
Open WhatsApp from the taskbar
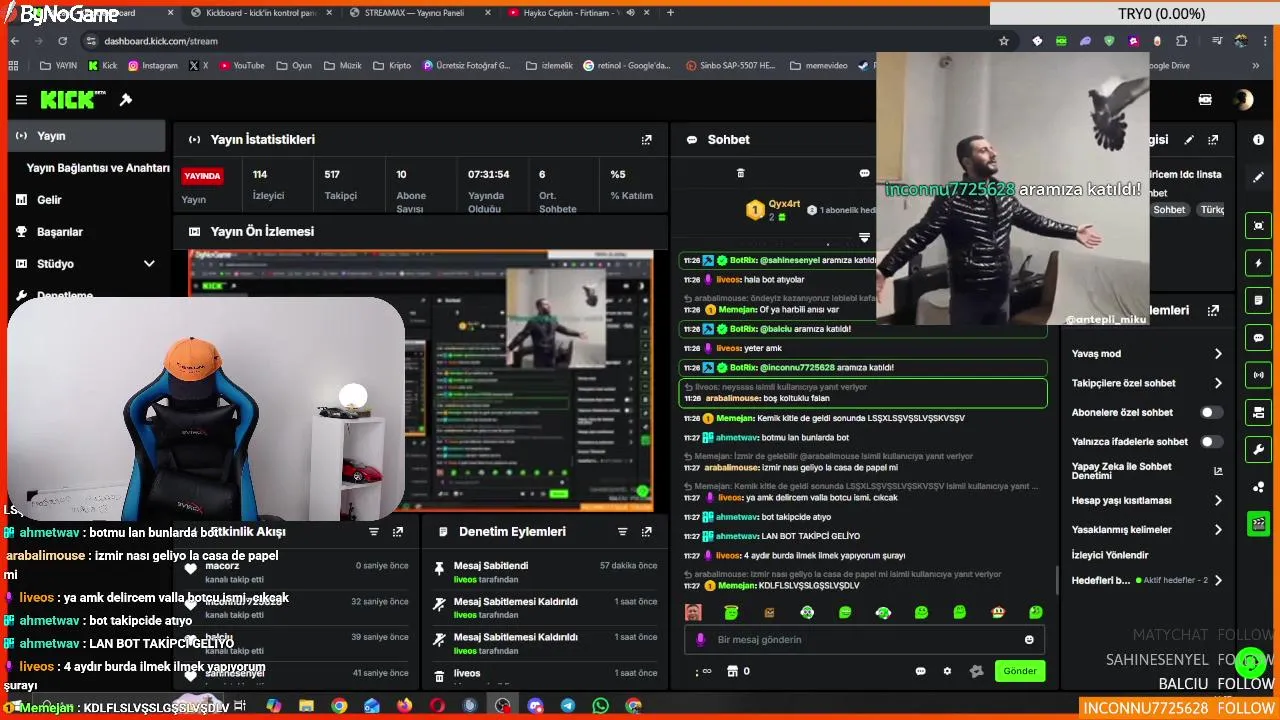pyautogui.click(x=600, y=706)
